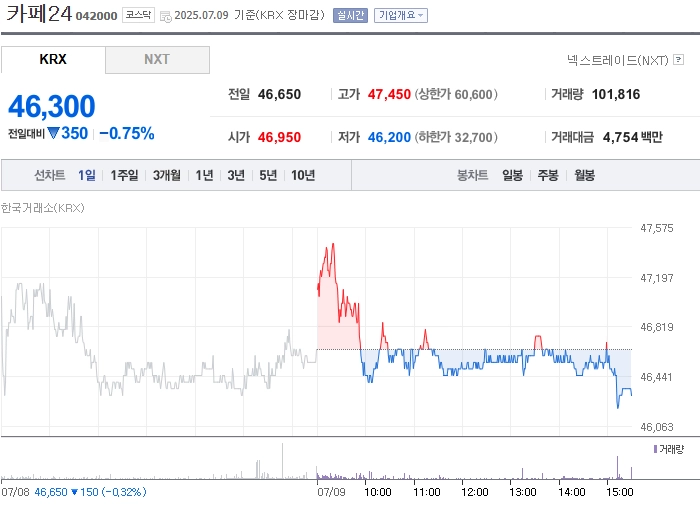Show the 주봉 weekly candle chart
Screen dimensions: 700x515
[548, 175]
